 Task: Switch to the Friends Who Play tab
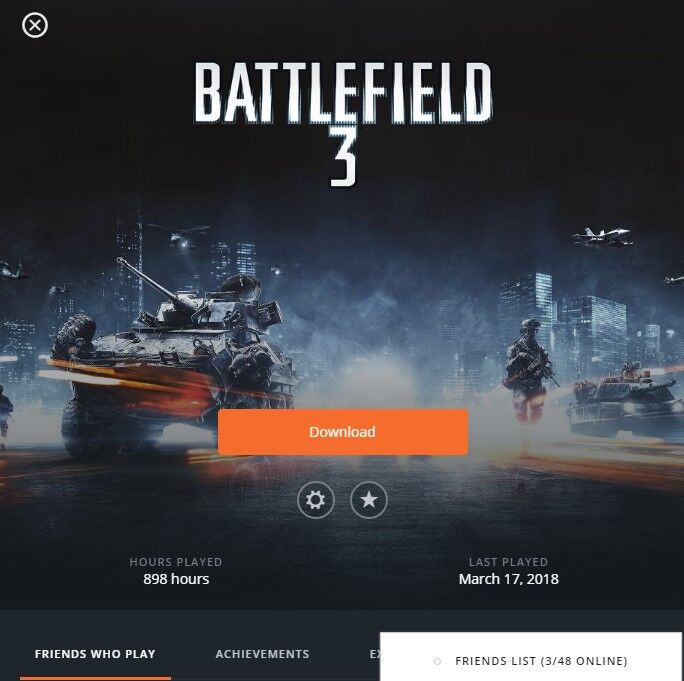95,654
